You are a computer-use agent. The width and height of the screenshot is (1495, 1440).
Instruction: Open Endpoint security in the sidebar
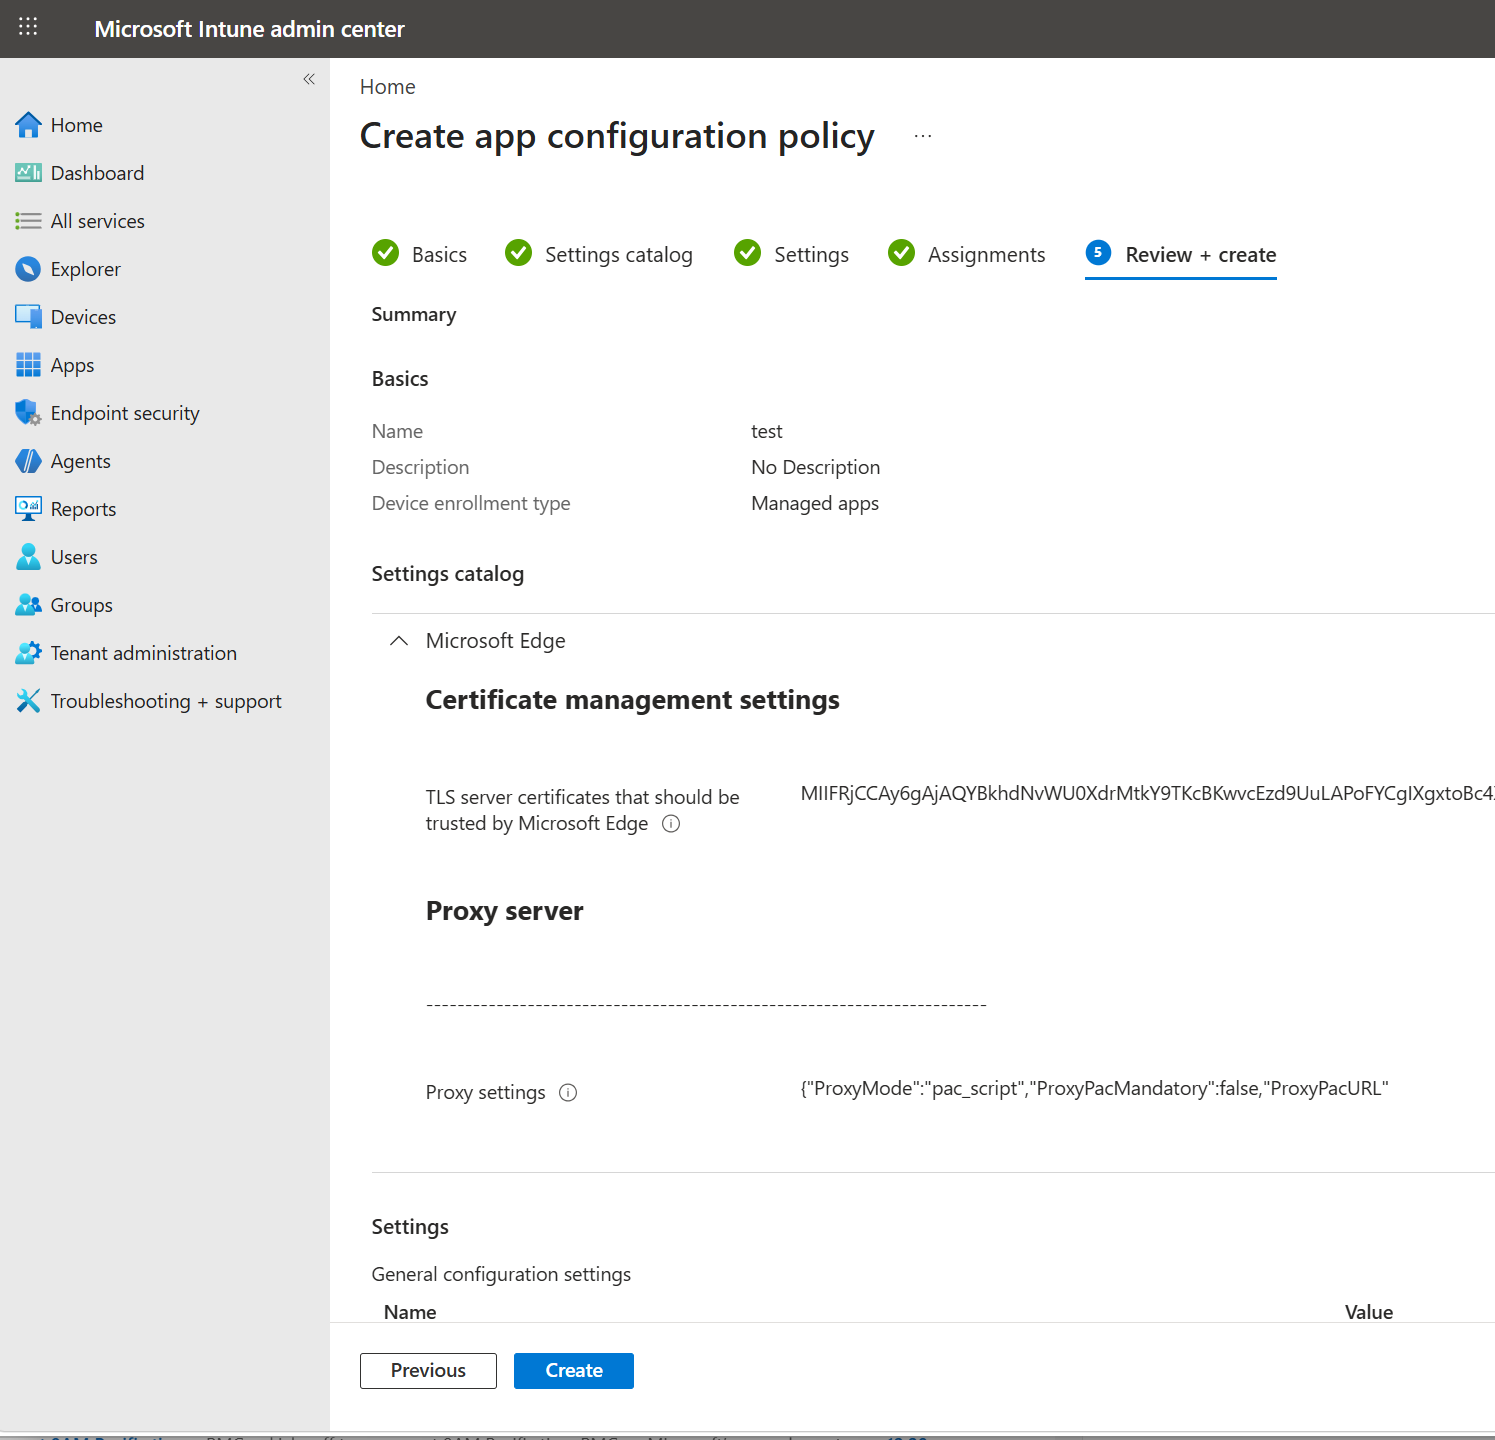tap(125, 413)
